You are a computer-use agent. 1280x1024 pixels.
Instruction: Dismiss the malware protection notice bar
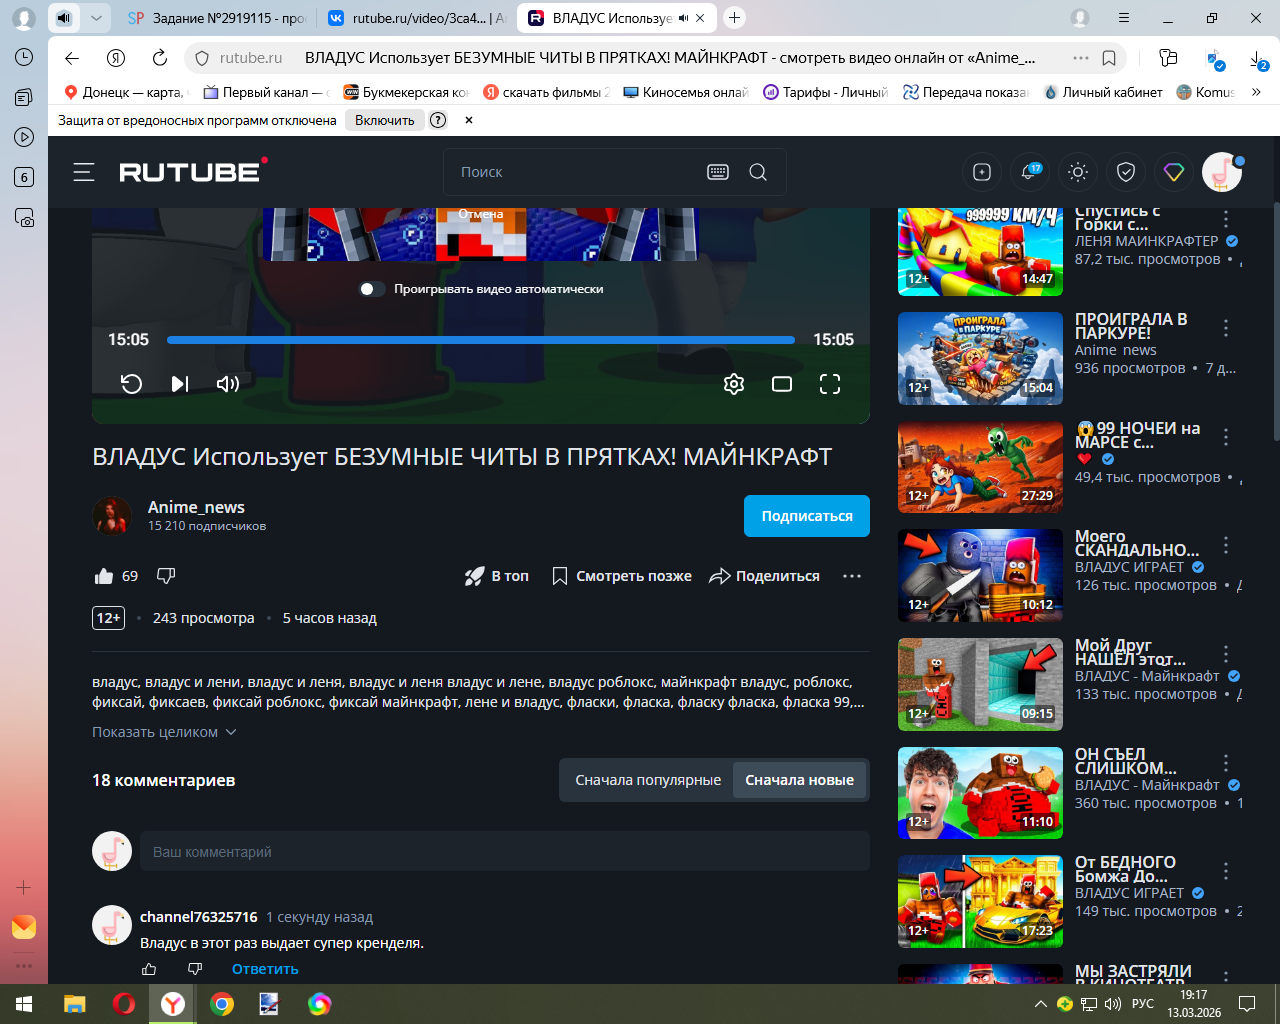(468, 120)
